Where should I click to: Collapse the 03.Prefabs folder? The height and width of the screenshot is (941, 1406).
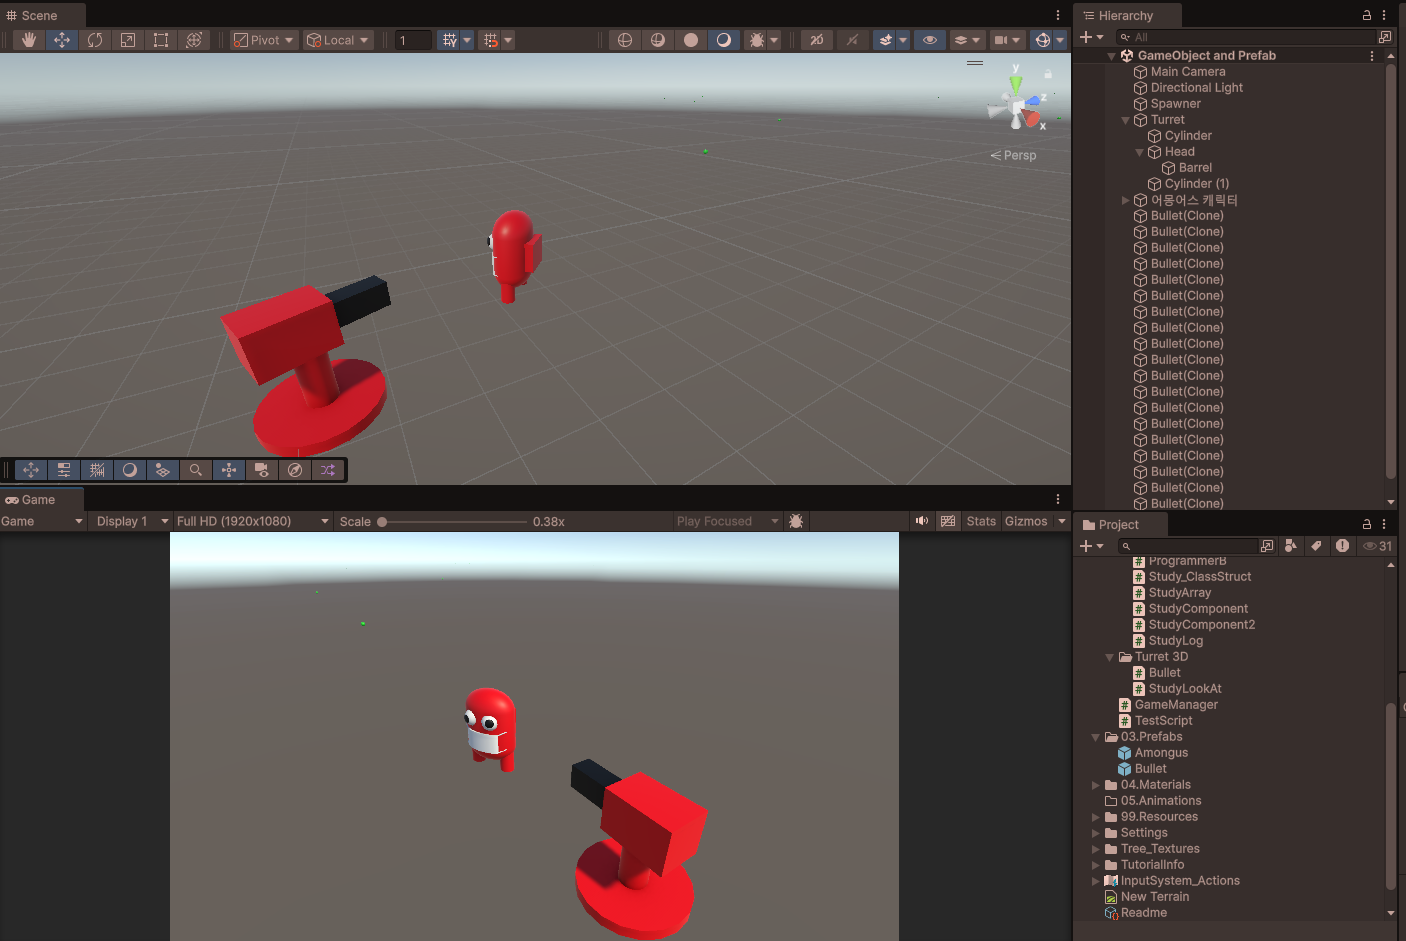point(1096,737)
